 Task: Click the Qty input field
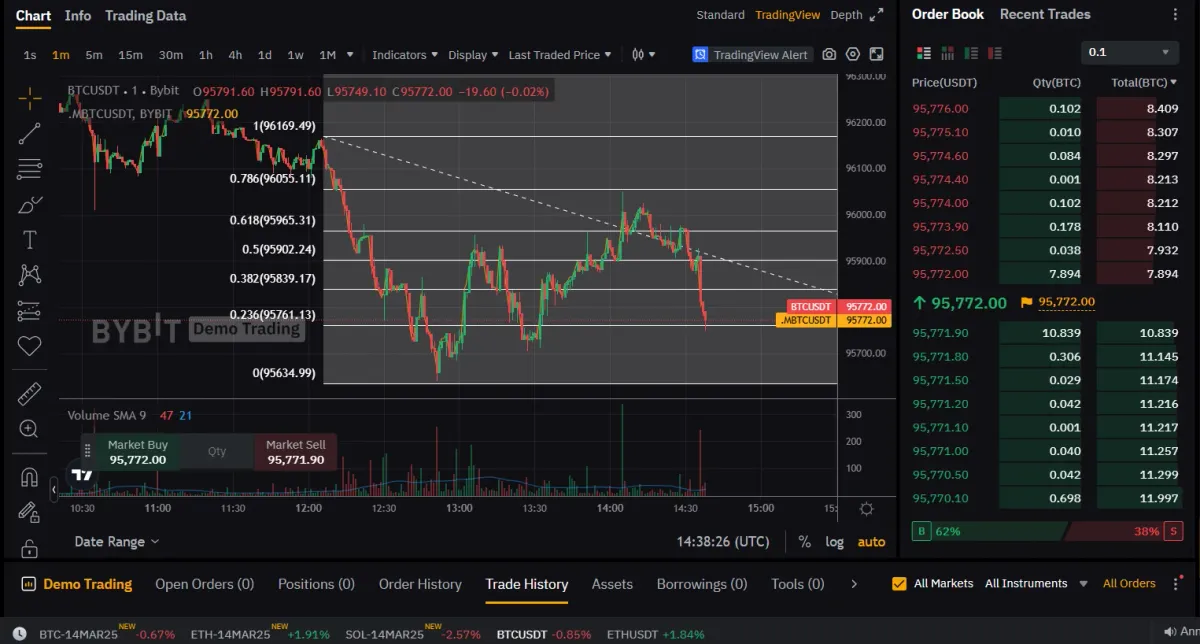217,452
